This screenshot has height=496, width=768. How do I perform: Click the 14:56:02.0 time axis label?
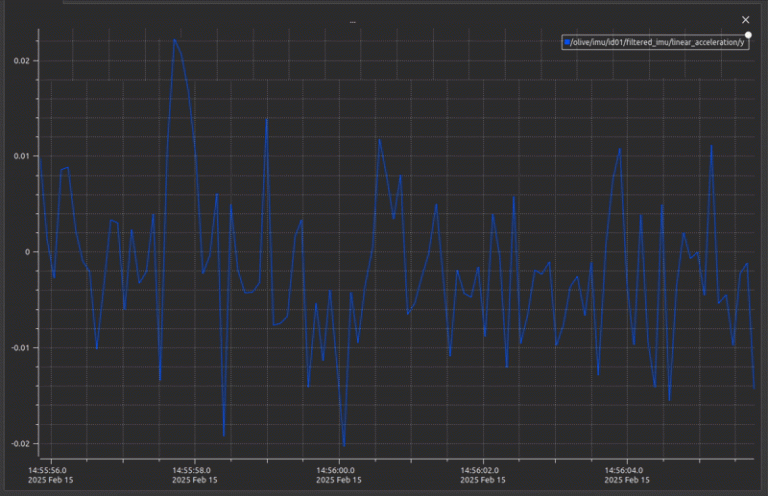pos(482,474)
